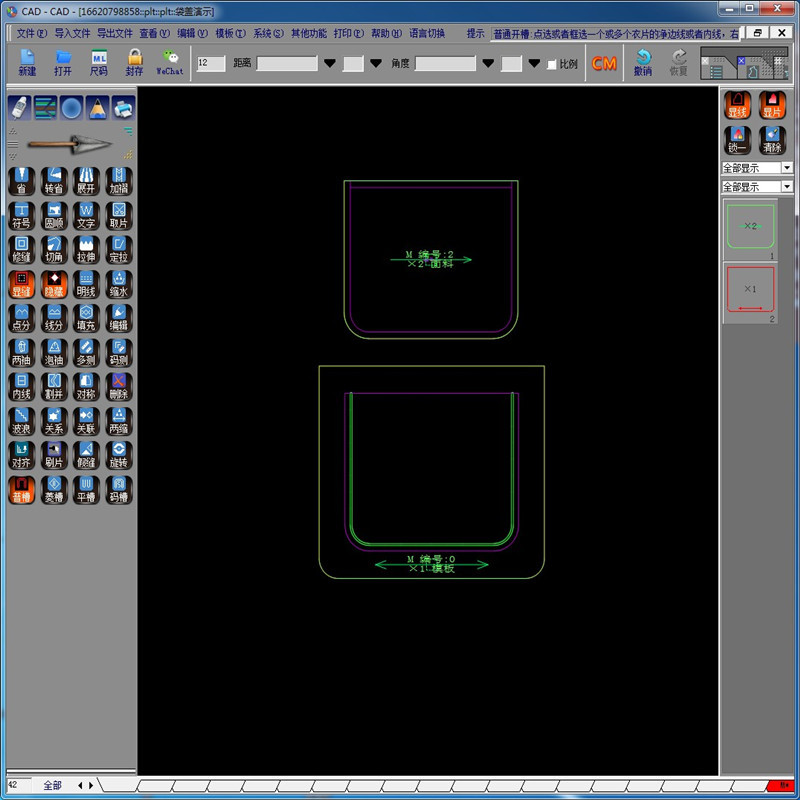This screenshot has height=800, width=800.
Task: Choose the 对称 symmetry tool
Action: pyautogui.click(x=86, y=386)
